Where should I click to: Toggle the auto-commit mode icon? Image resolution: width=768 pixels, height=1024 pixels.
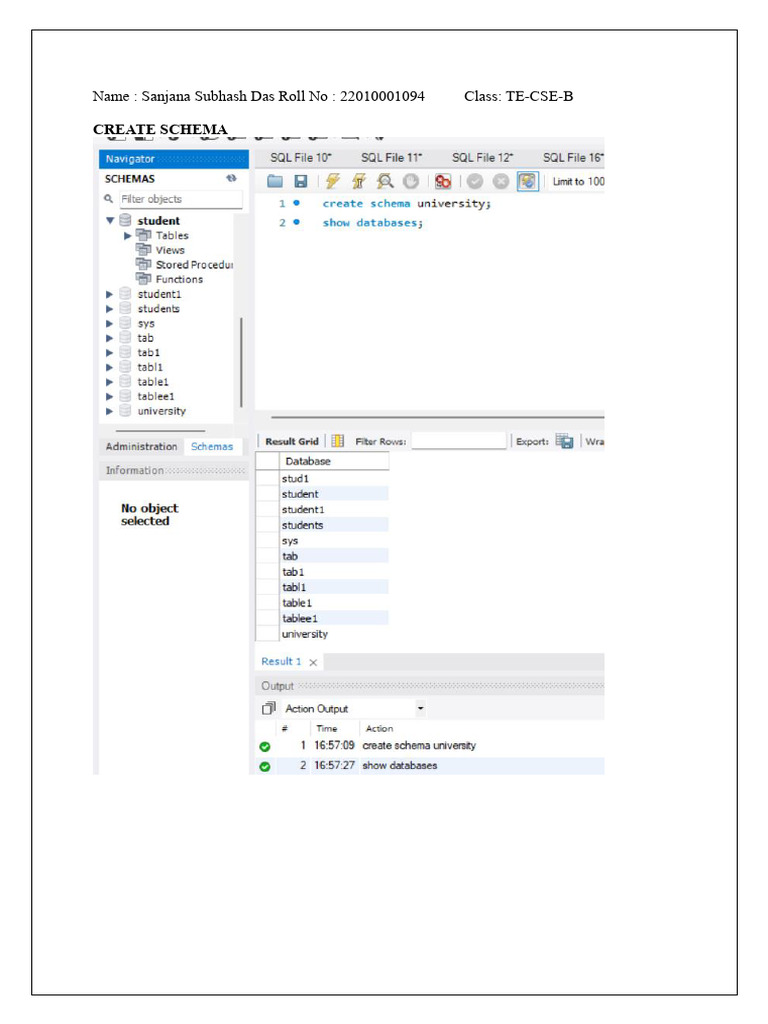pos(528,181)
